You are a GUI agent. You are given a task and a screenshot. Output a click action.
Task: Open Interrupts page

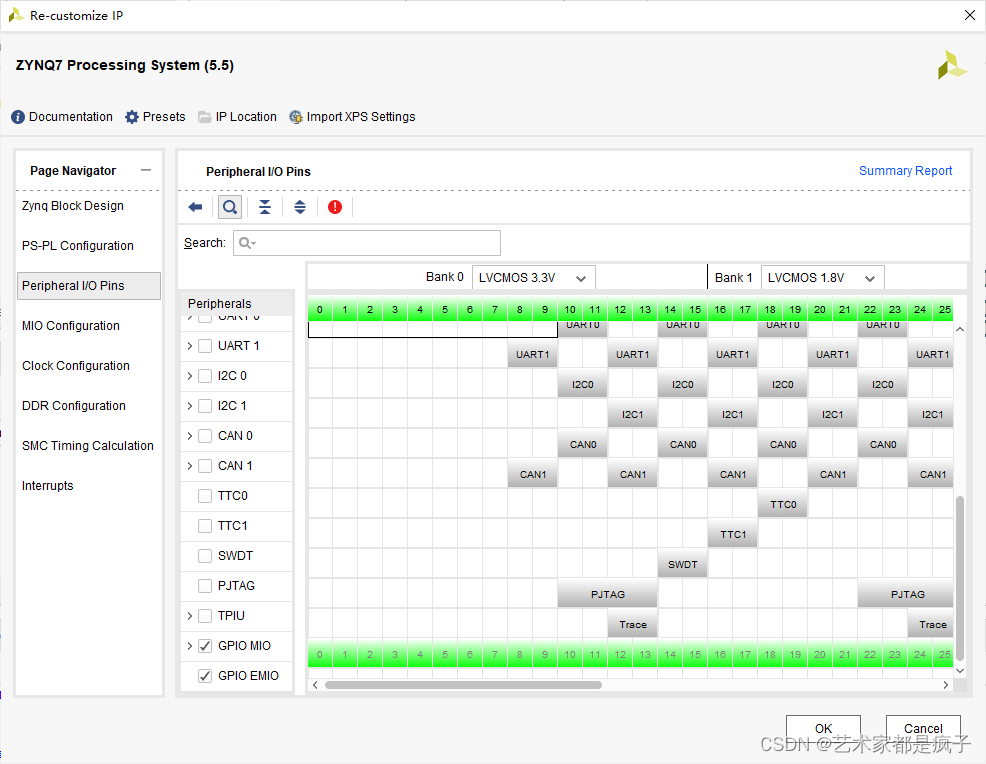tap(48, 485)
